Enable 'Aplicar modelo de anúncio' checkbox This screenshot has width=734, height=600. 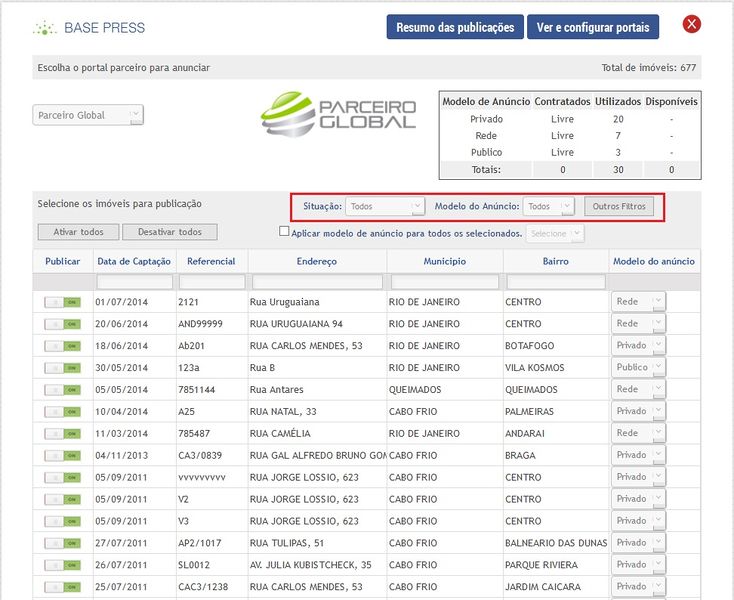pyautogui.click(x=284, y=232)
